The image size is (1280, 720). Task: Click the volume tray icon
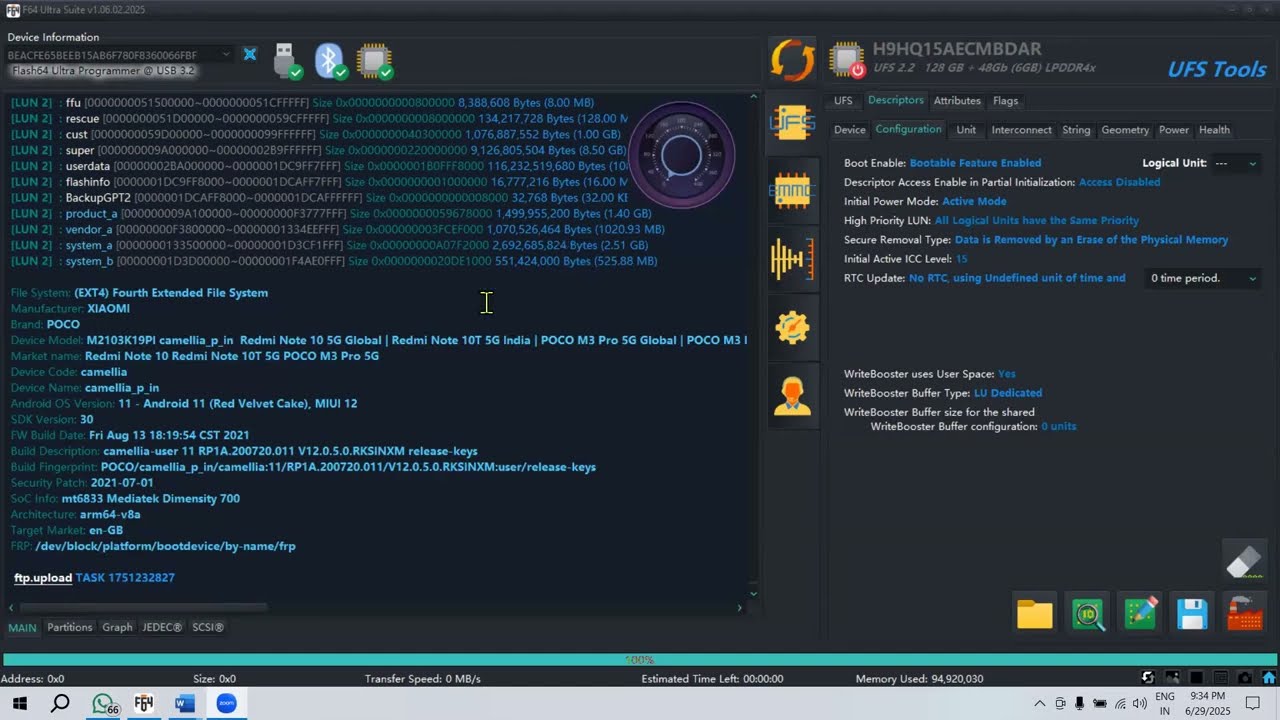[1139, 703]
